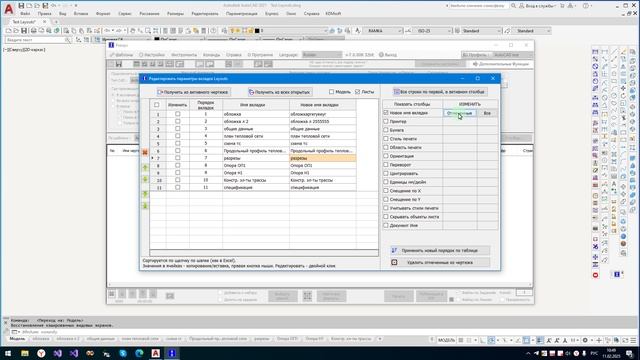
Task: Click the Windows Start button
Action: click(8, 353)
